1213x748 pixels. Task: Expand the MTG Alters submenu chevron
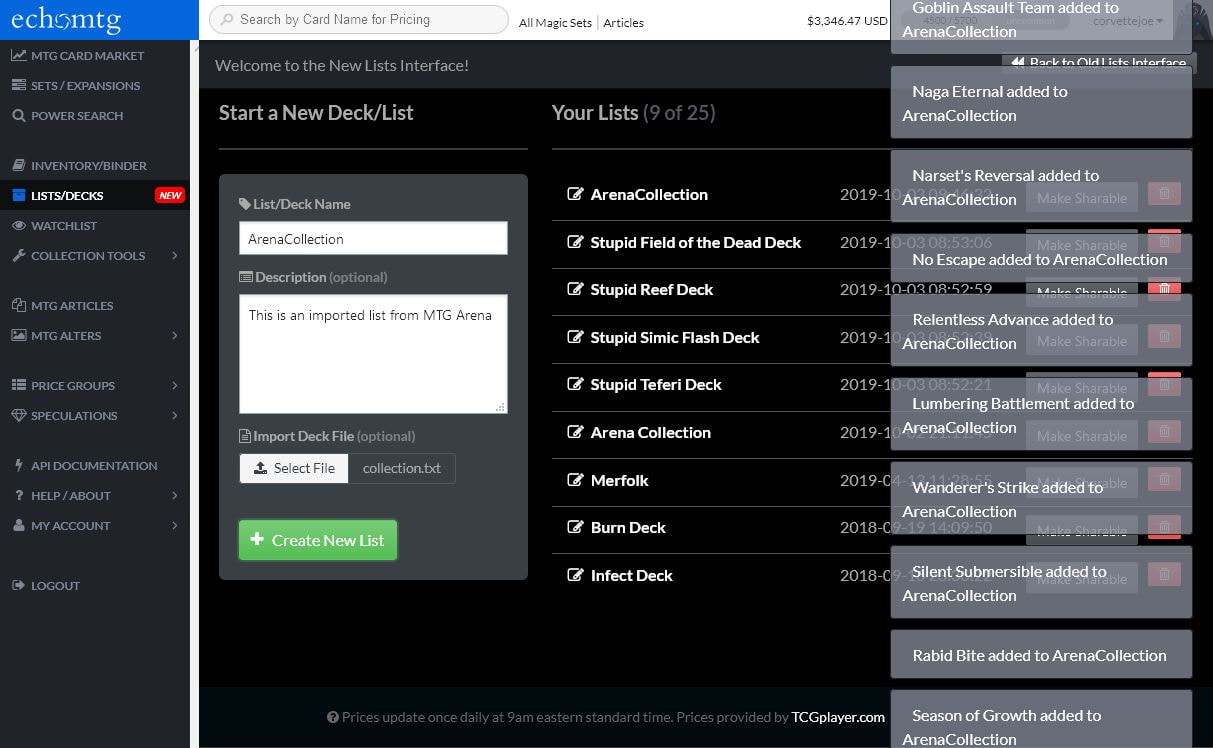(x=175, y=336)
